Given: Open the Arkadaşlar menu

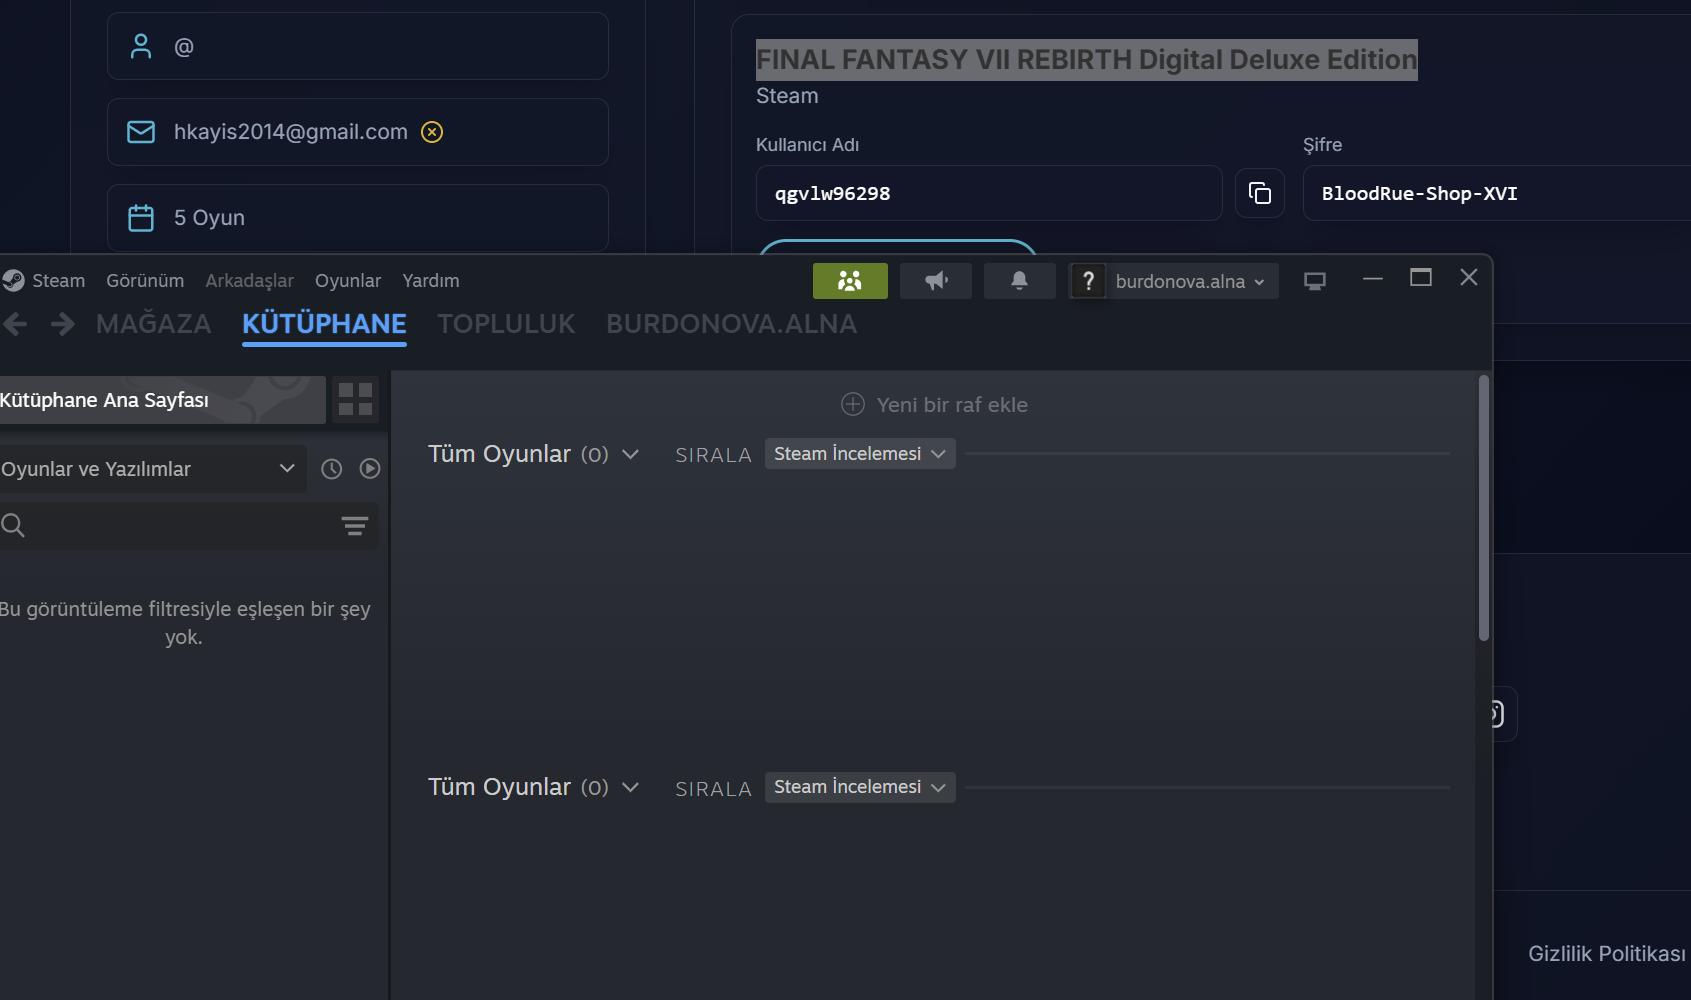Looking at the screenshot, I should tap(250, 281).
